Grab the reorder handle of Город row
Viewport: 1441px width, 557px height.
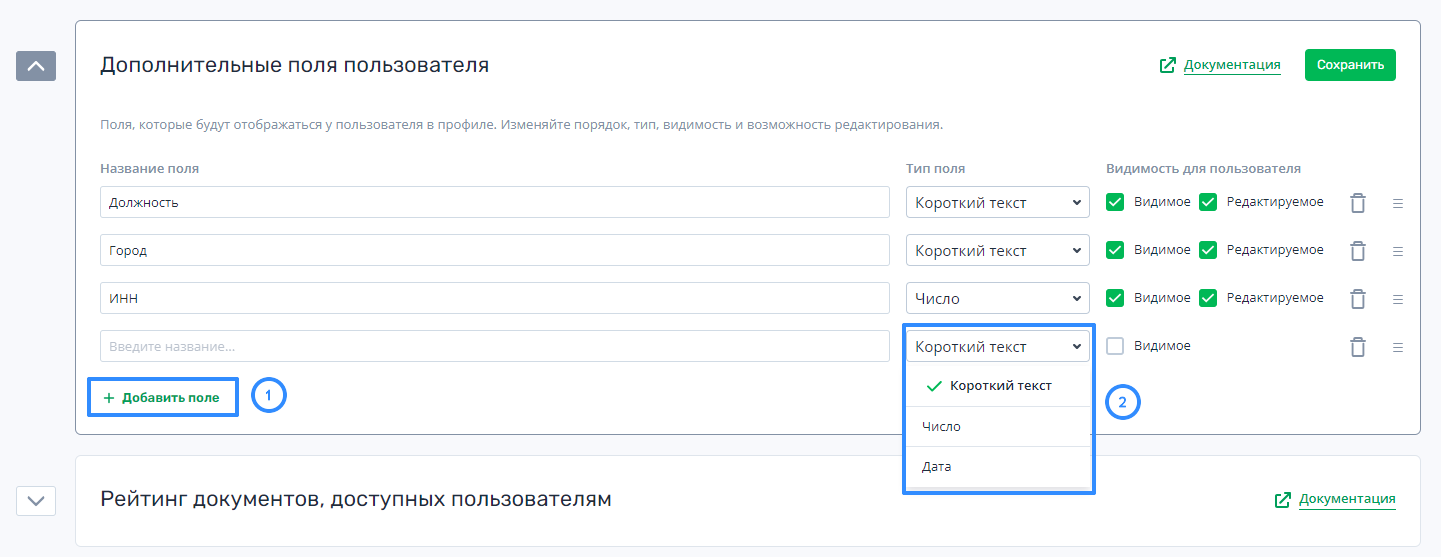click(1398, 251)
